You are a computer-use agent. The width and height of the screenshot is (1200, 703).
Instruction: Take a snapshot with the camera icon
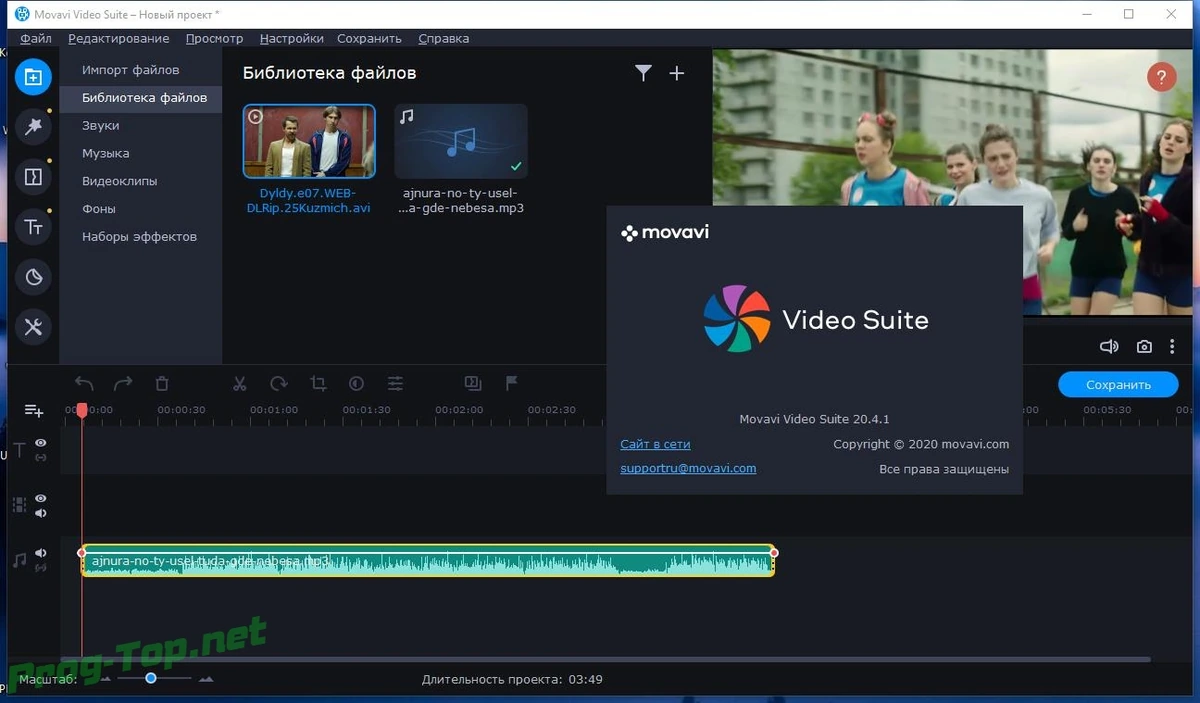click(x=1144, y=347)
